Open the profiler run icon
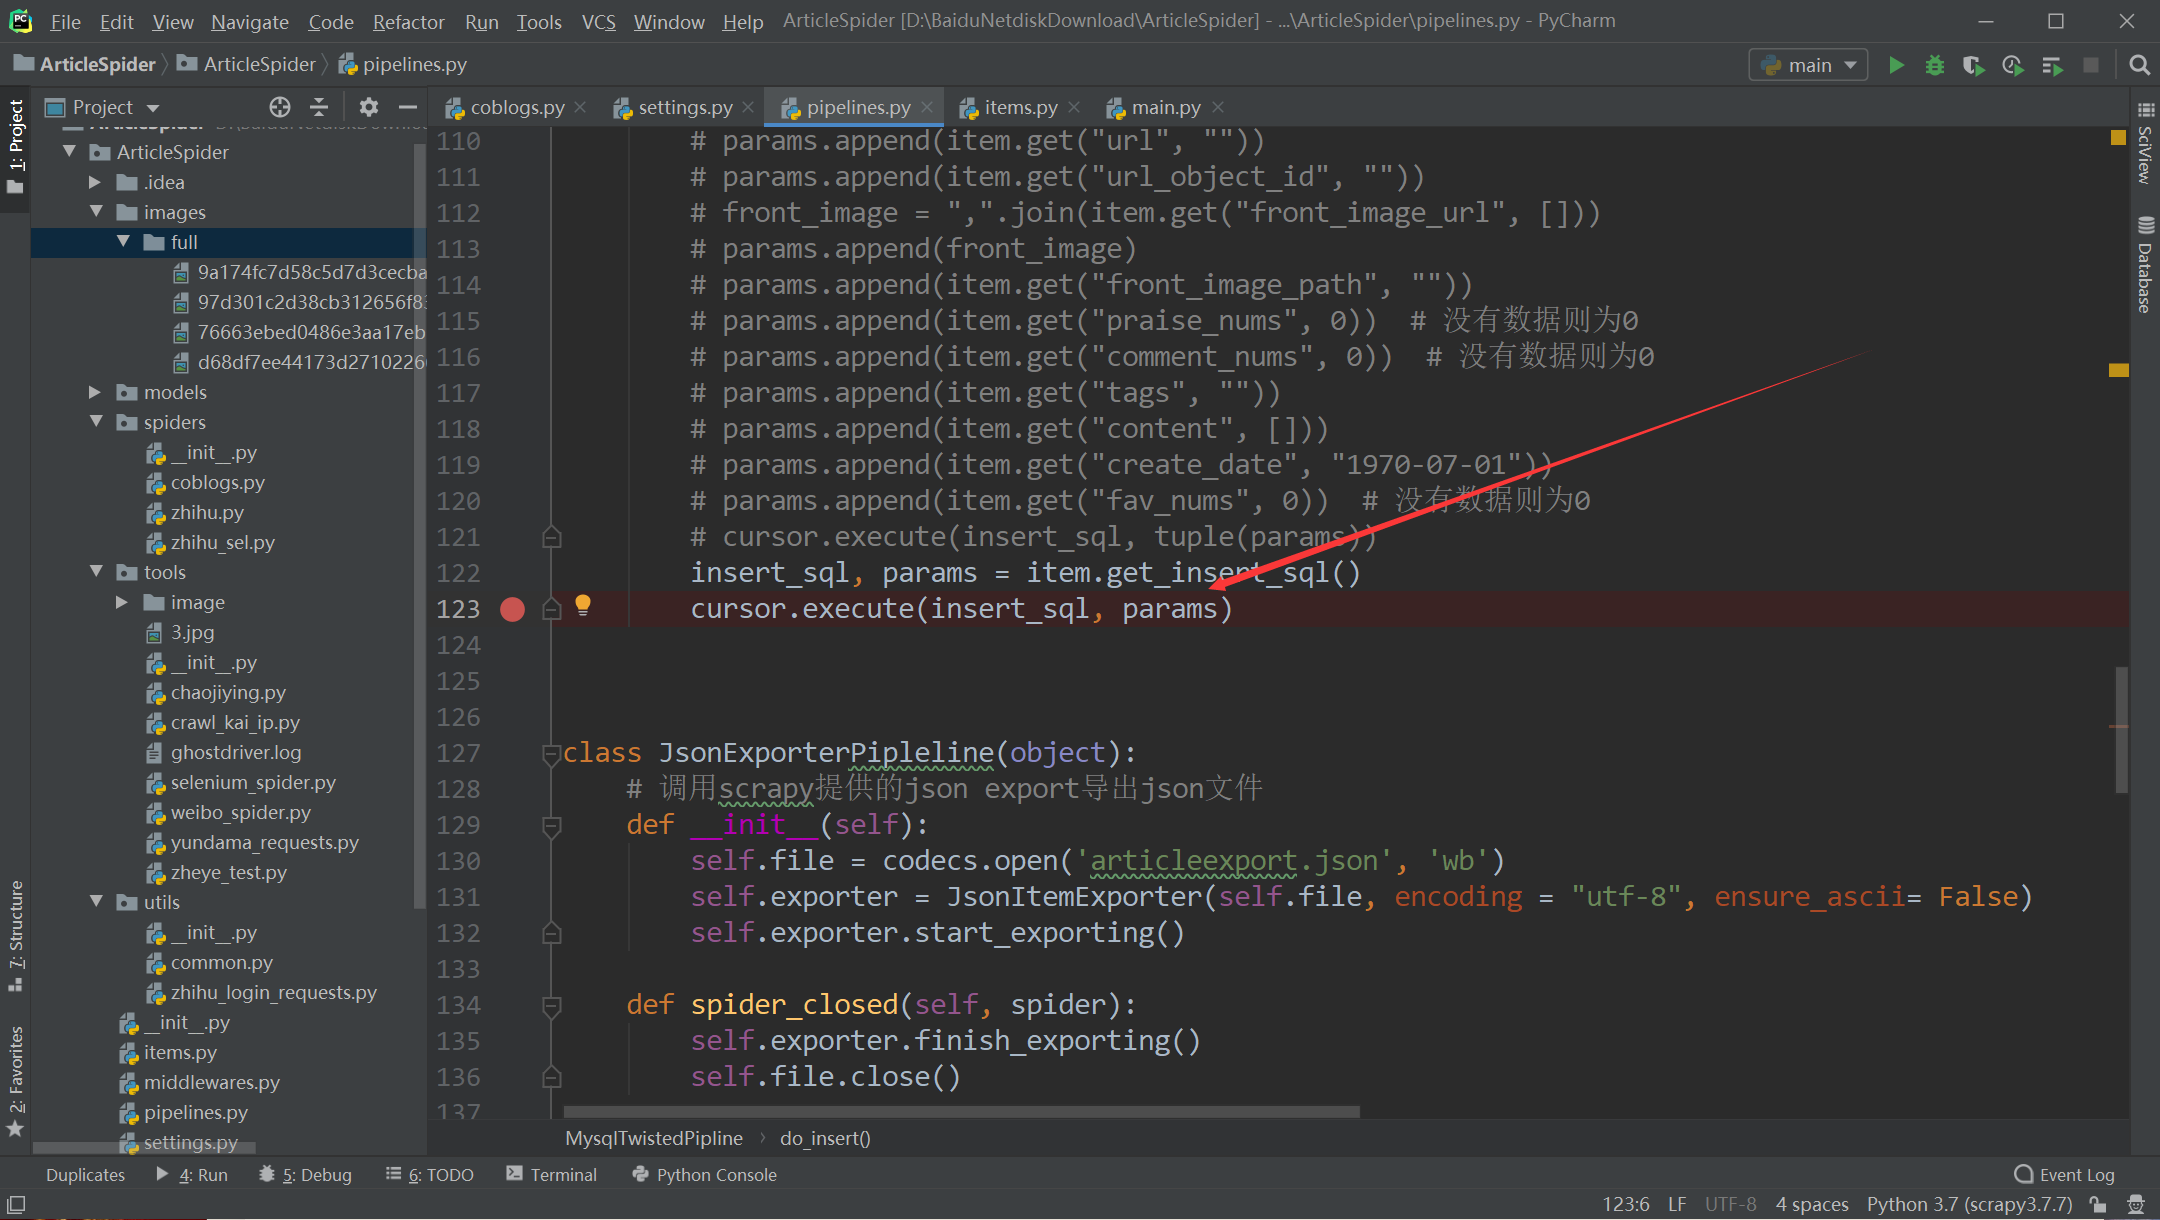The image size is (2160, 1220). [x=2012, y=65]
